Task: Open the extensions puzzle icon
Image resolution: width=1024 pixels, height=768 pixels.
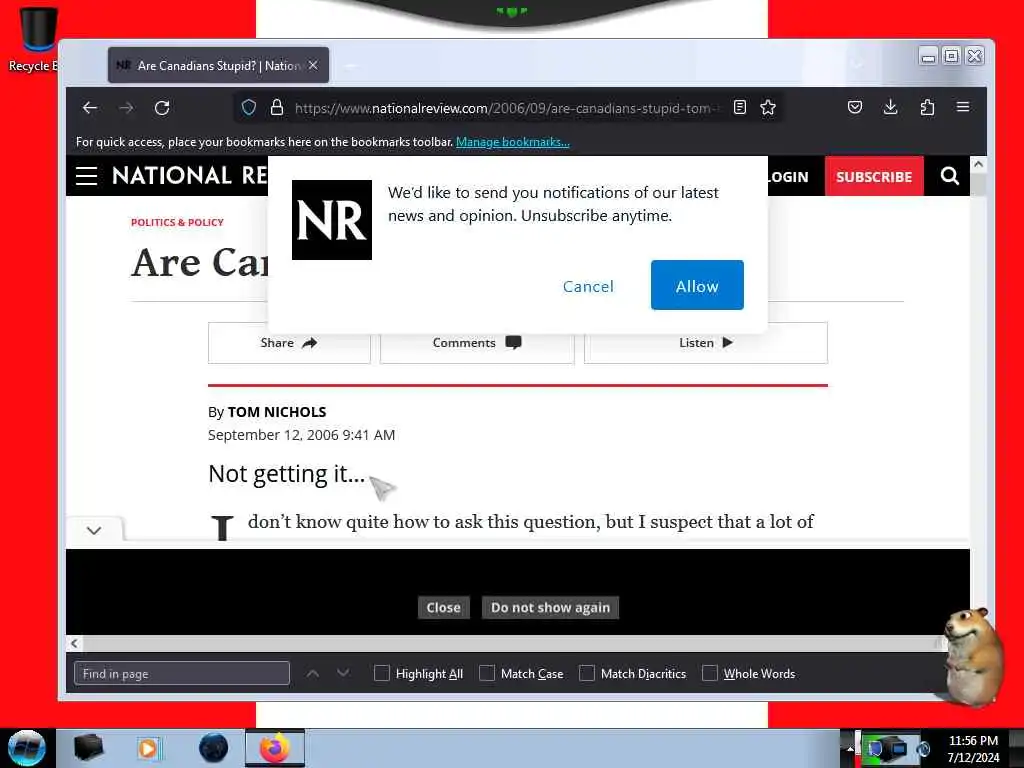Action: [x=927, y=107]
